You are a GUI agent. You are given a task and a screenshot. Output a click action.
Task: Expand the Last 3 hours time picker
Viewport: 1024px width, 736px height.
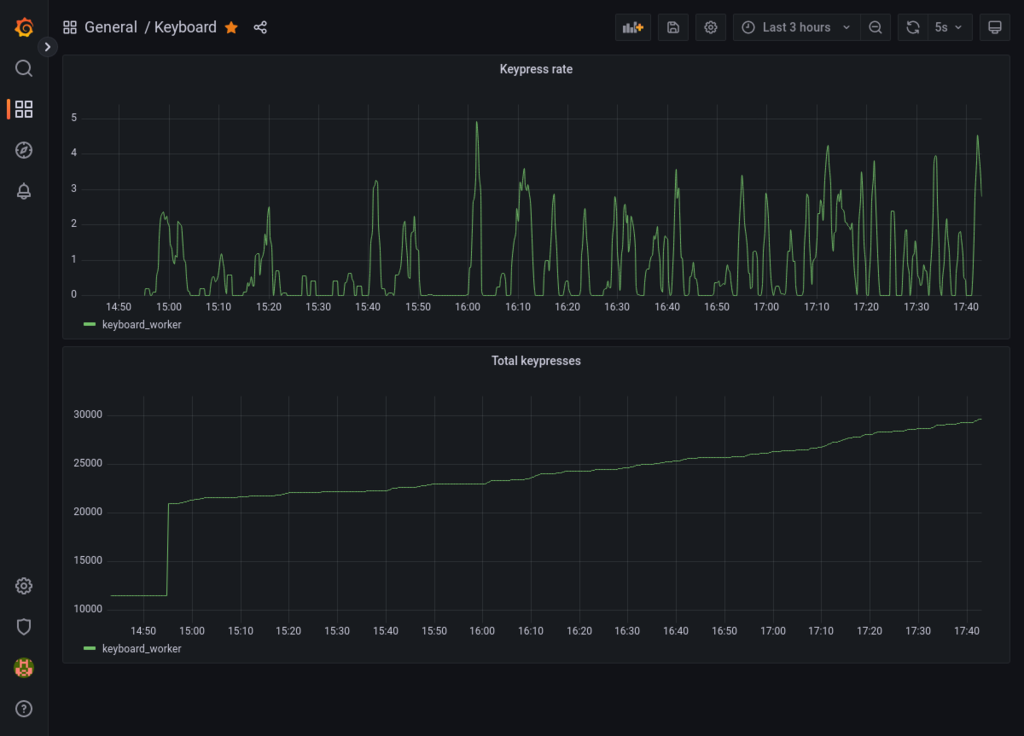pos(796,27)
